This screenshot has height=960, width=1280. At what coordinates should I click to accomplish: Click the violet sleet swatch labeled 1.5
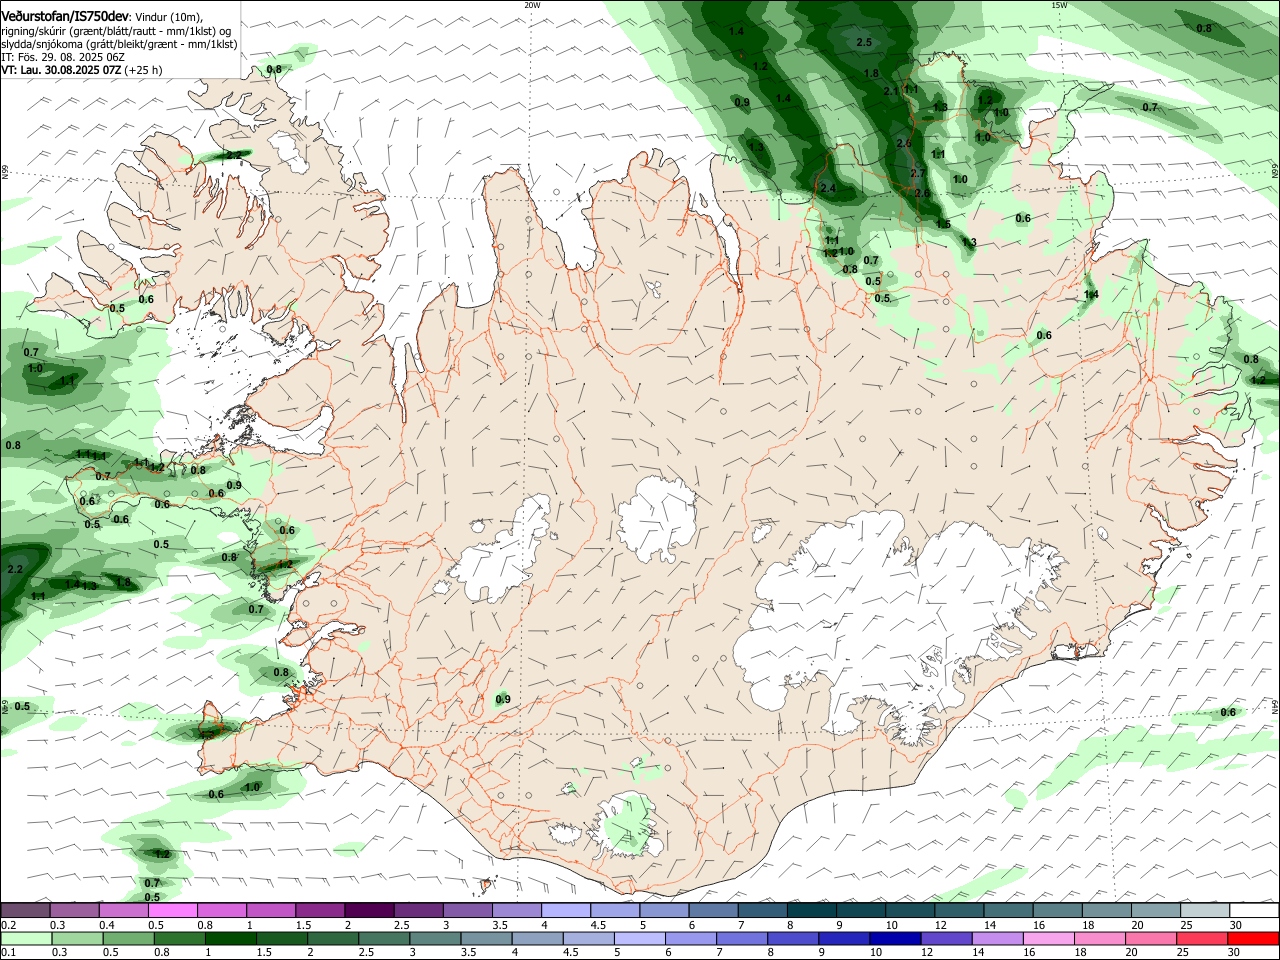318,911
